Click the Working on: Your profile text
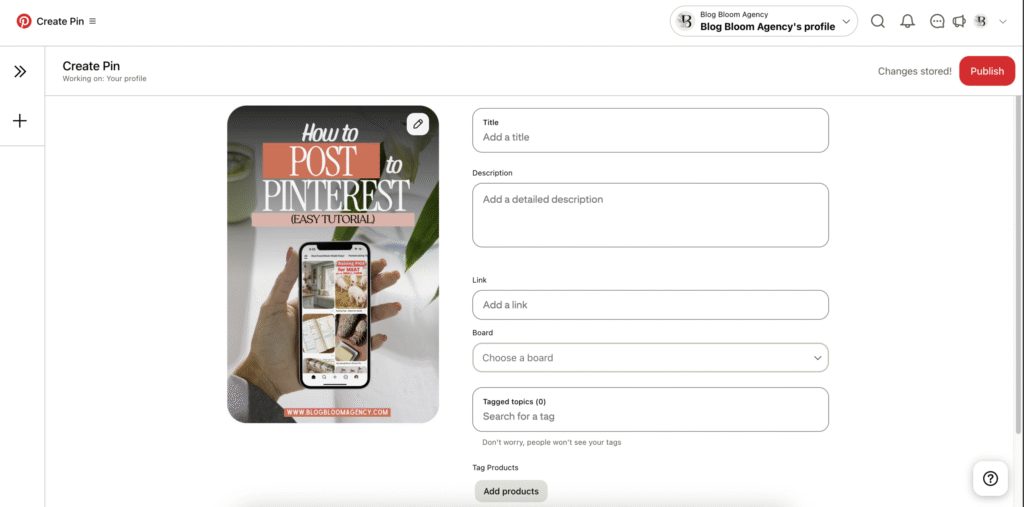Screen dimensions: 1024x507 104,78
